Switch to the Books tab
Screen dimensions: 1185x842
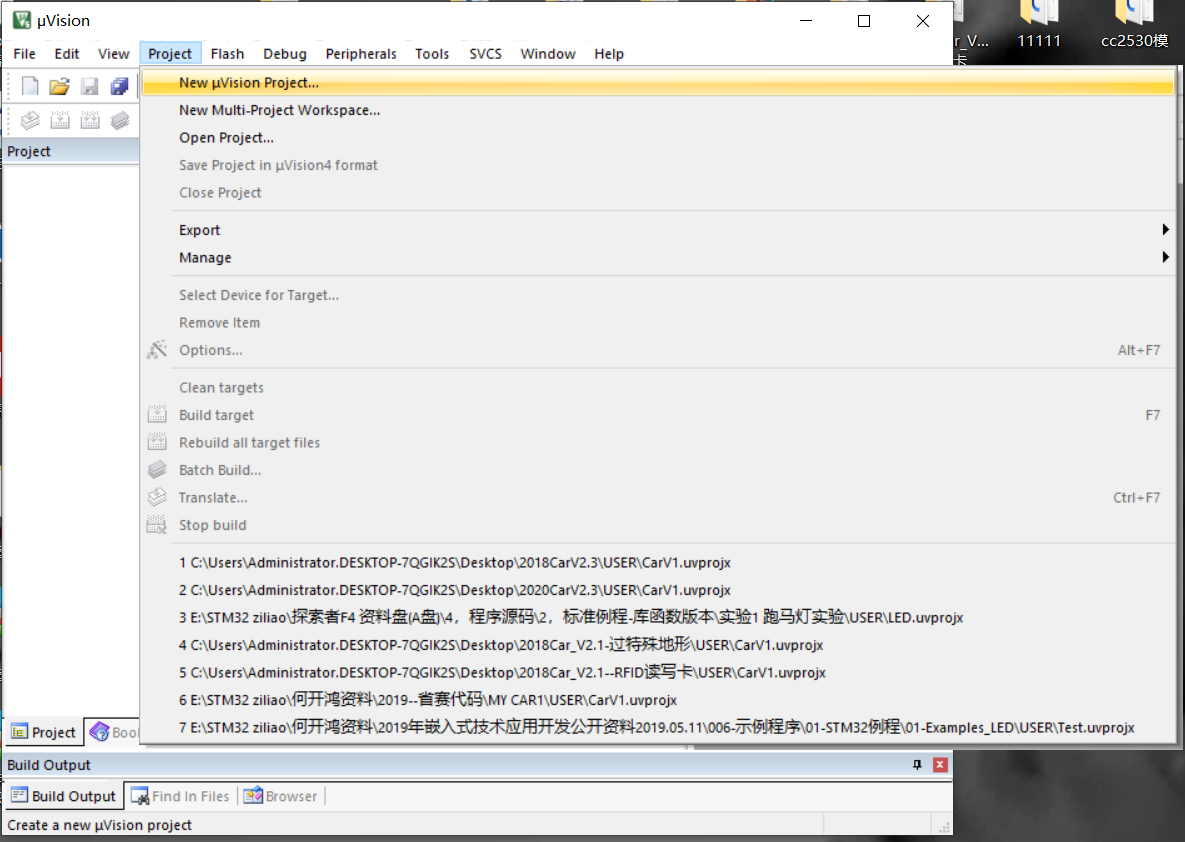click(x=113, y=732)
